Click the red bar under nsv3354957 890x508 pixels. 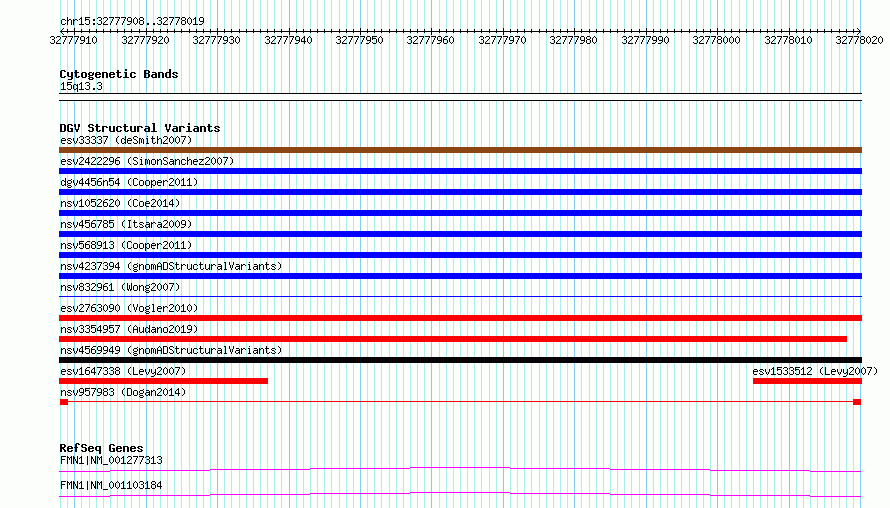(x=453, y=339)
